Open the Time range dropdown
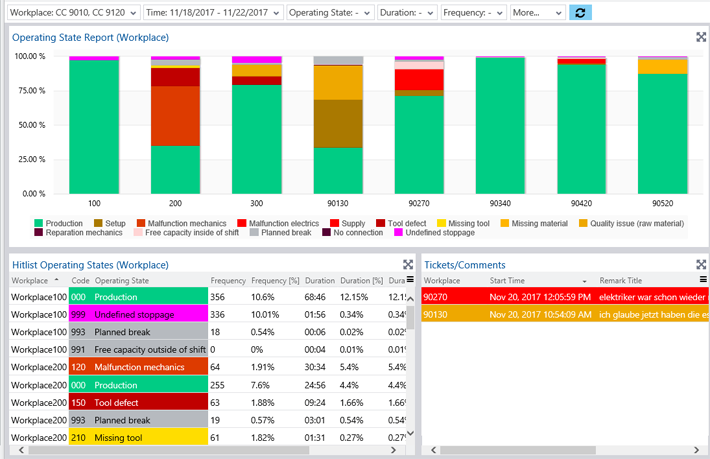Image resolution: width=710 pixels, height=459 pixels. click(x=213, y=13)
